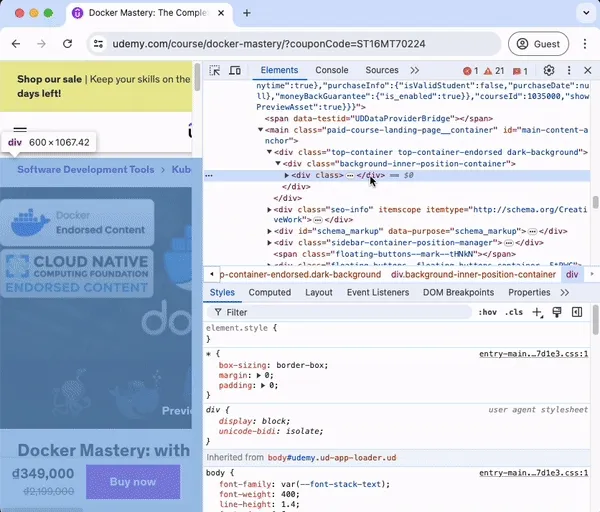Screen dimensions: 600x512
Task: Close the Docker Mastery tab
Action: 221,13
